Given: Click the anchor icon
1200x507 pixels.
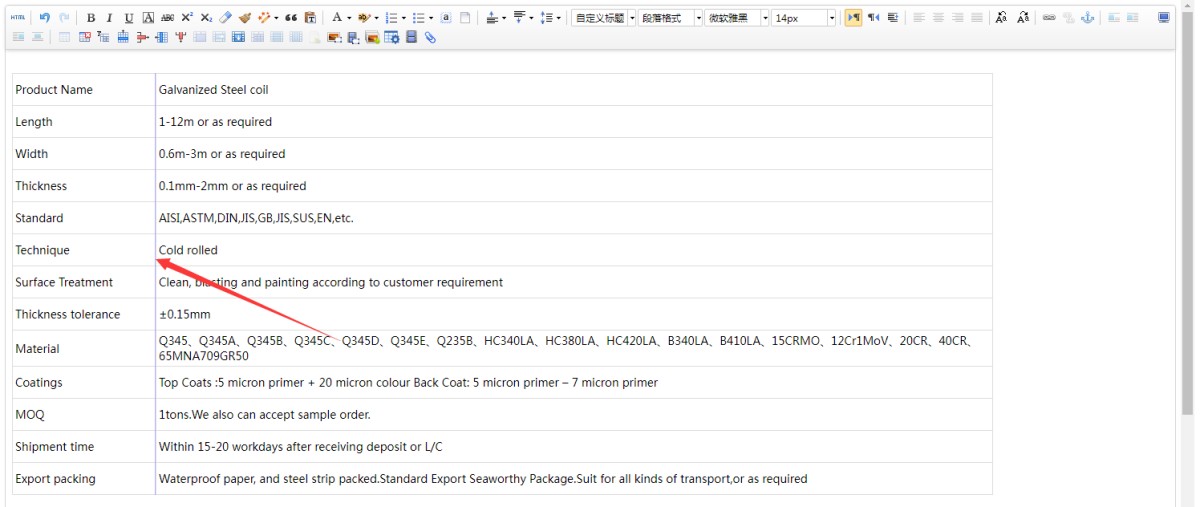Looking at the screenshot, I should coord(1088,18).
